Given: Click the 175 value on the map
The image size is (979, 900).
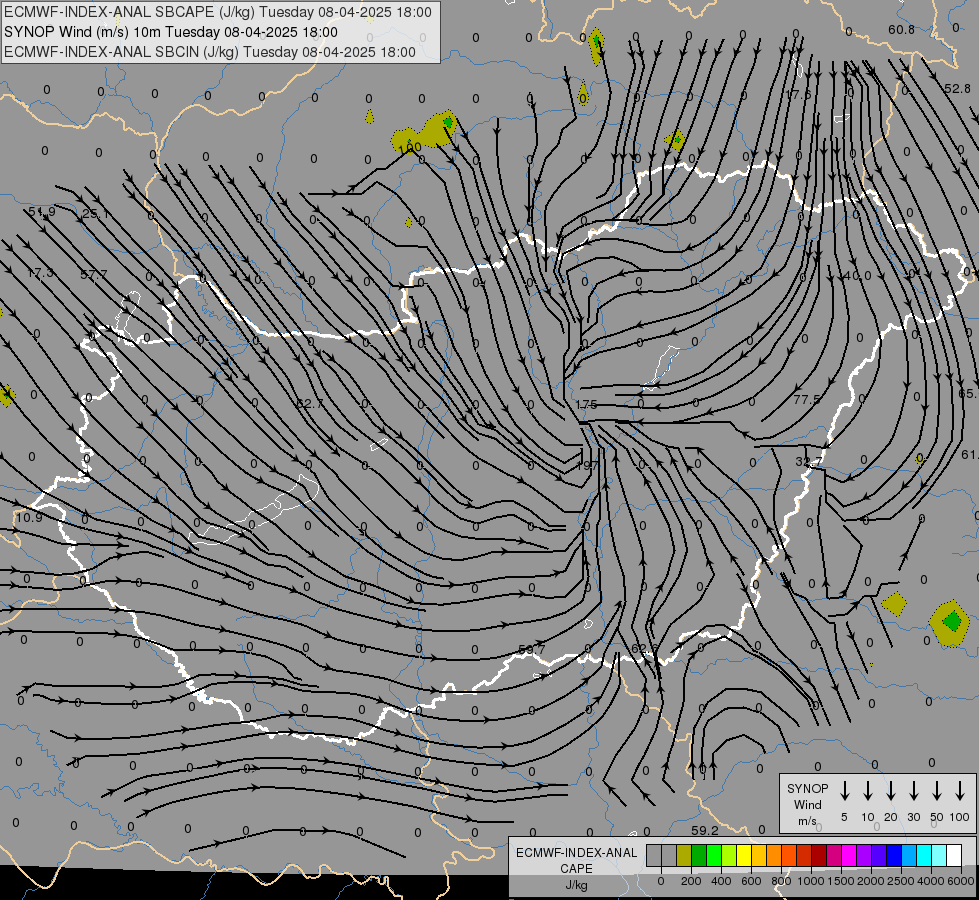Looking at the screenshot, I should tap(586, 405).
